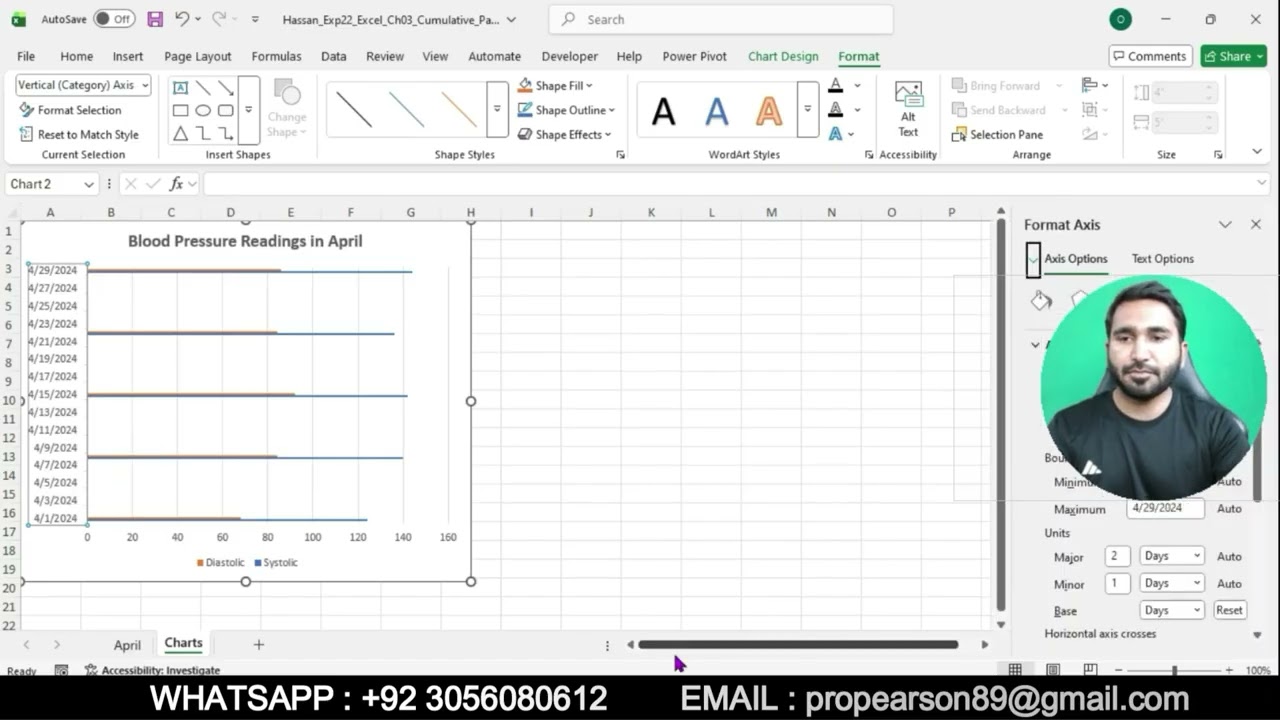The image size is (1280, 720).
Task: Apply the blue WordArt style
Action: (716, 110)
